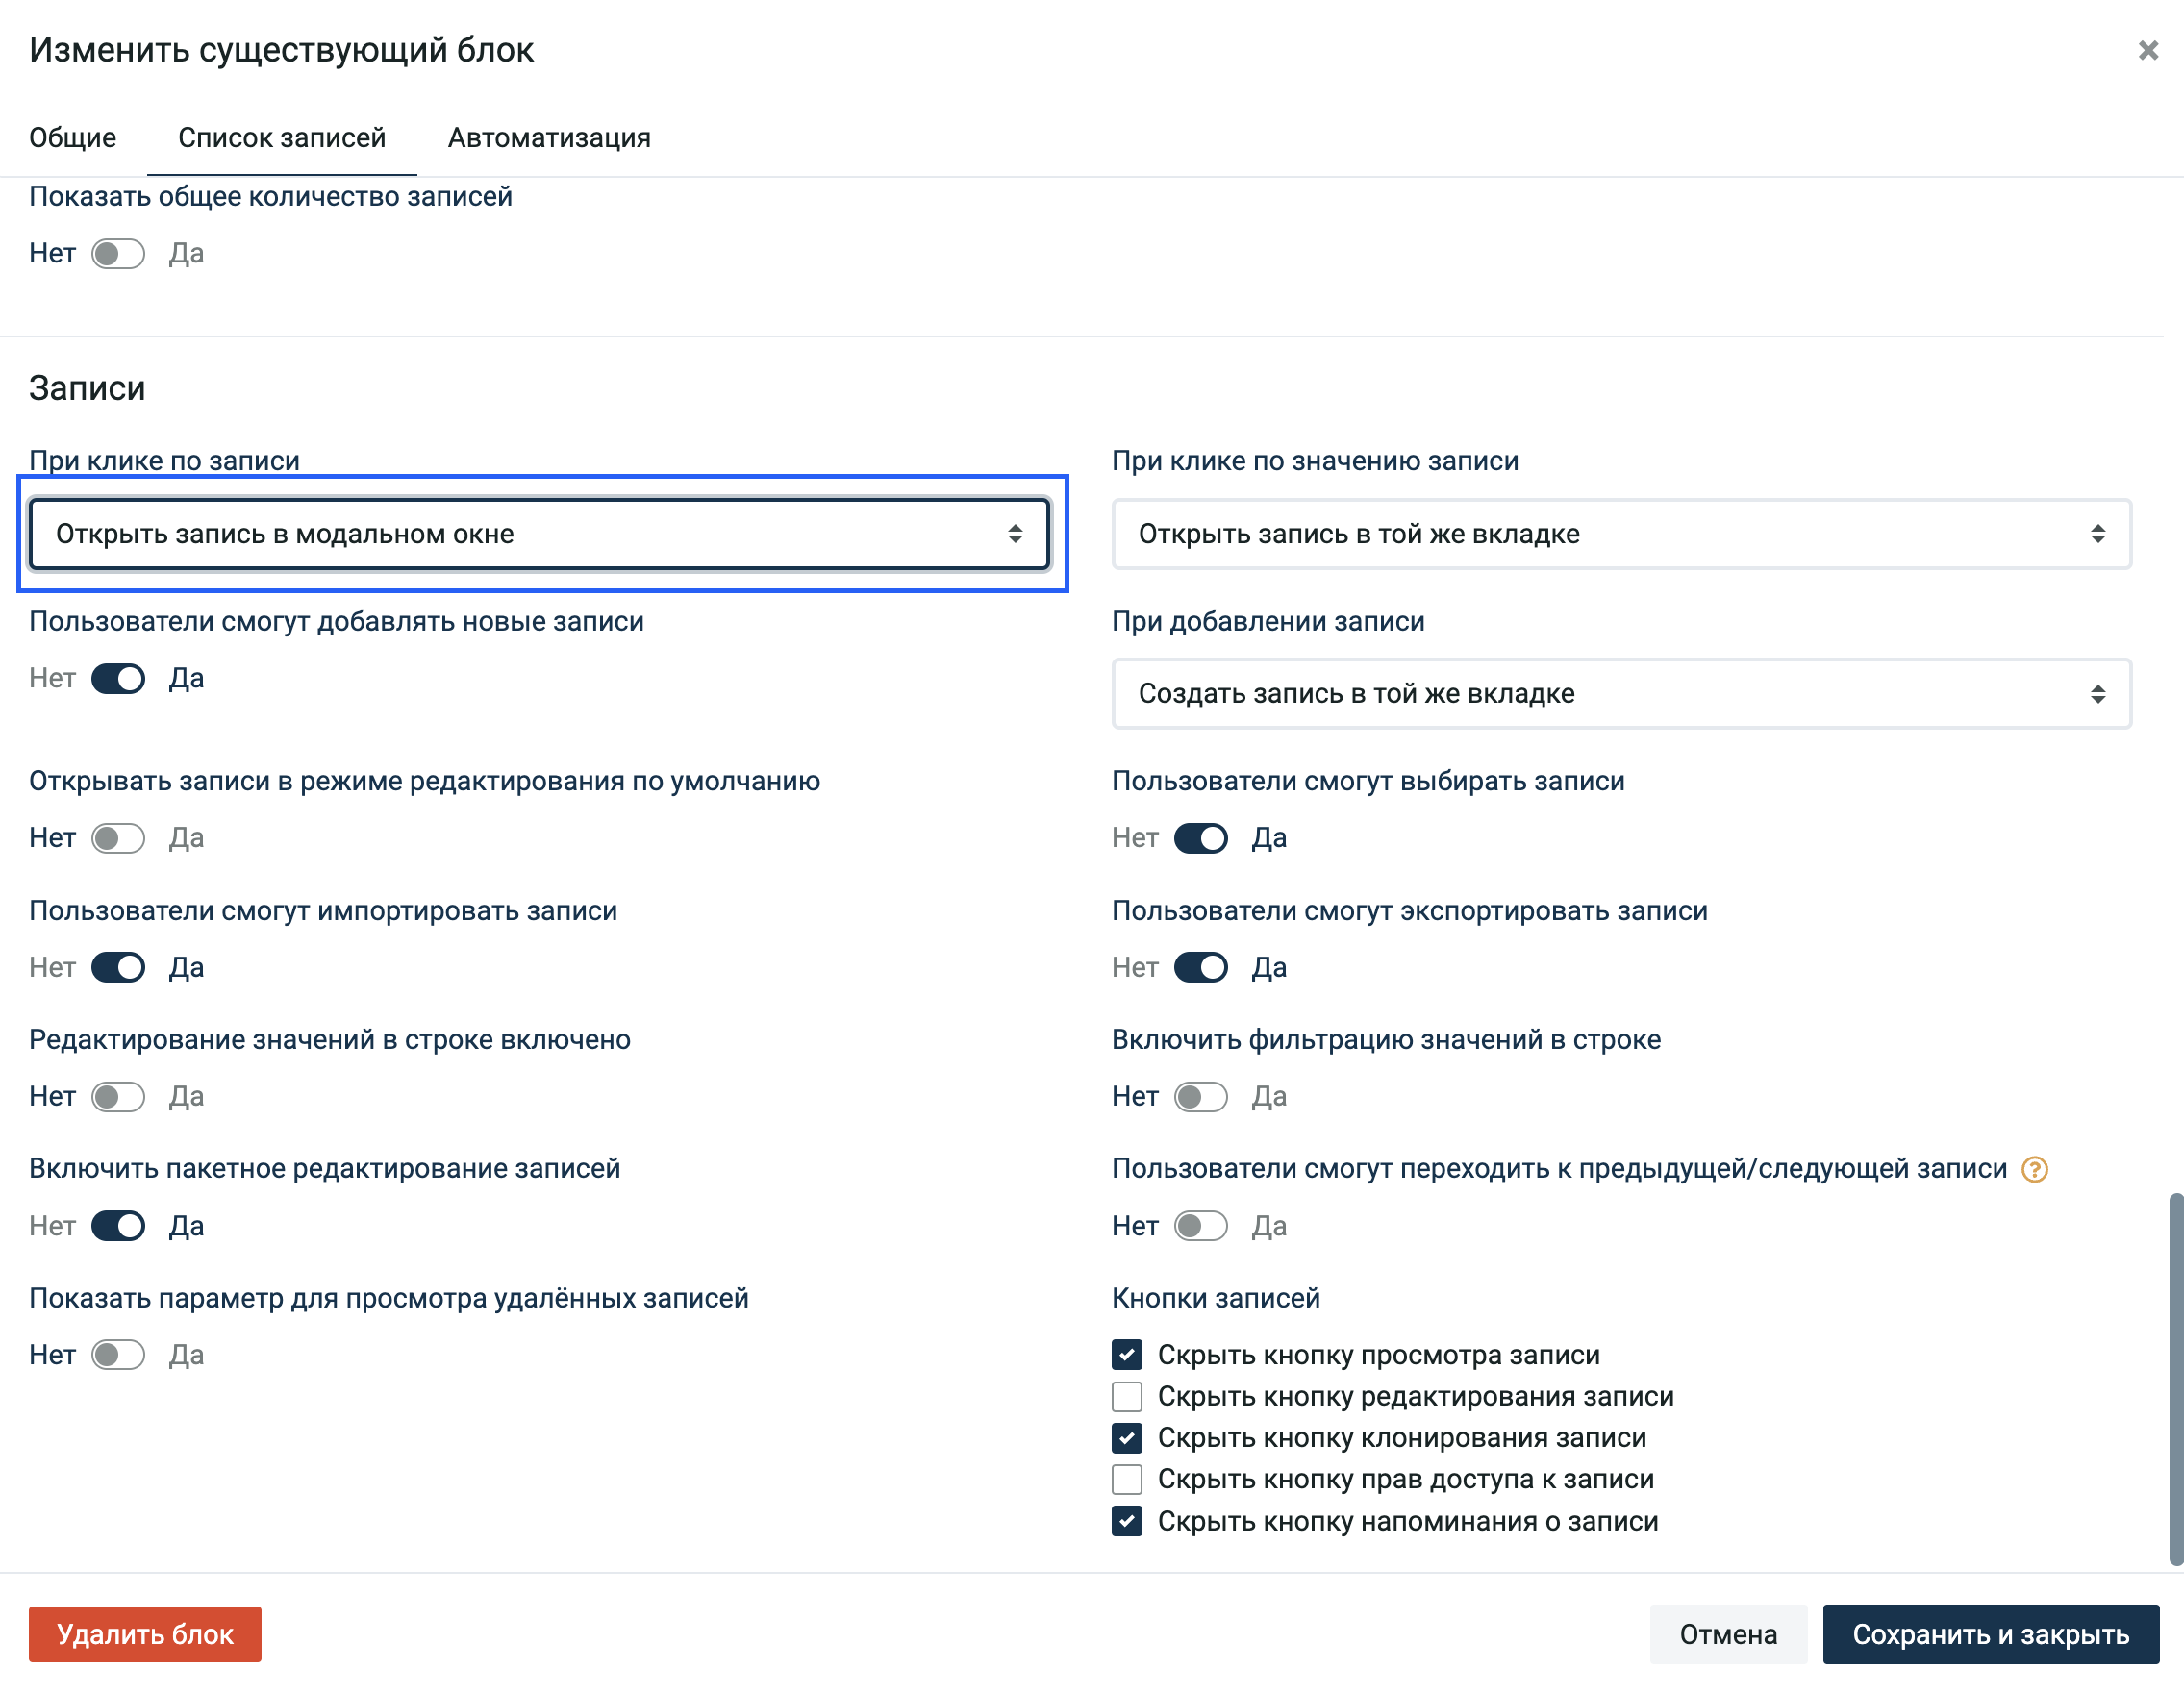The height and width of the screenshot is (1694, 2184).
Task: Open 'При добавлении записи' dropdown
Action: coord(1621,694)
